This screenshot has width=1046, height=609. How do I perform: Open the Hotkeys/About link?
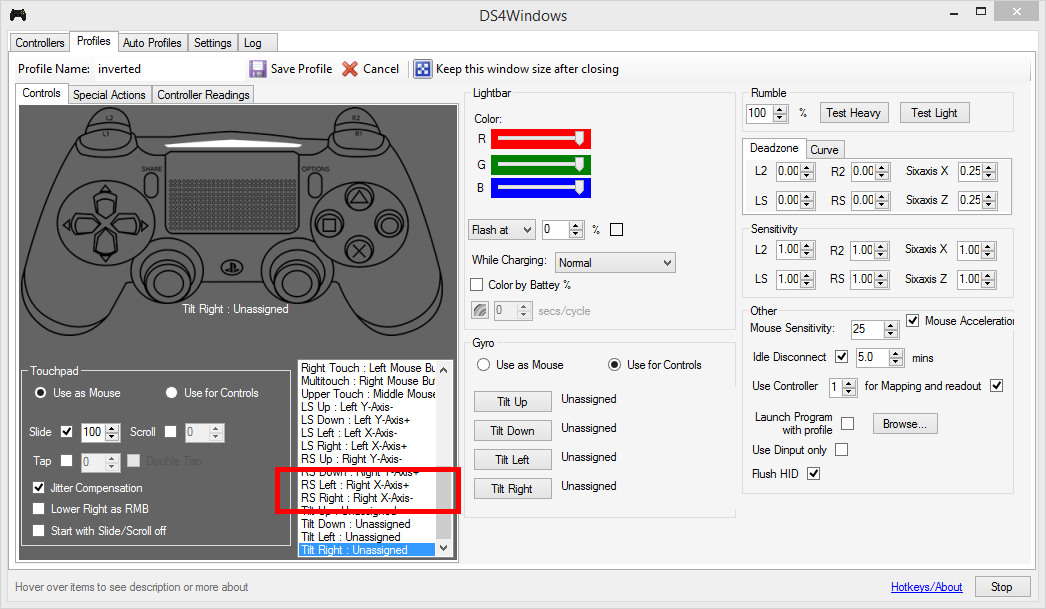pos(927,587)
